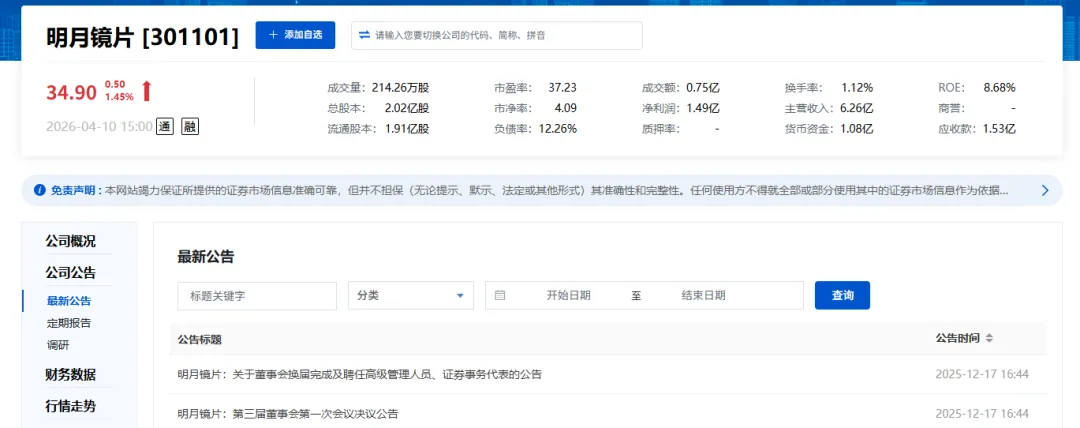Viewport: 1080px width, 428px height.
Task: Click the 流通股本 value 1.91亿股
Action: 406,129
